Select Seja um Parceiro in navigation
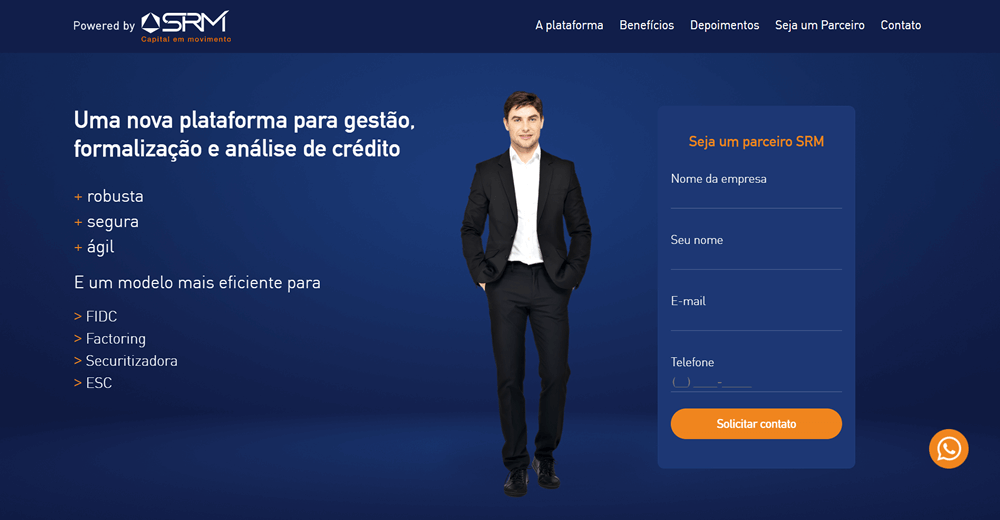Image resolution: width=1000 pixels, height=520 pixels. tap(820, 26)
